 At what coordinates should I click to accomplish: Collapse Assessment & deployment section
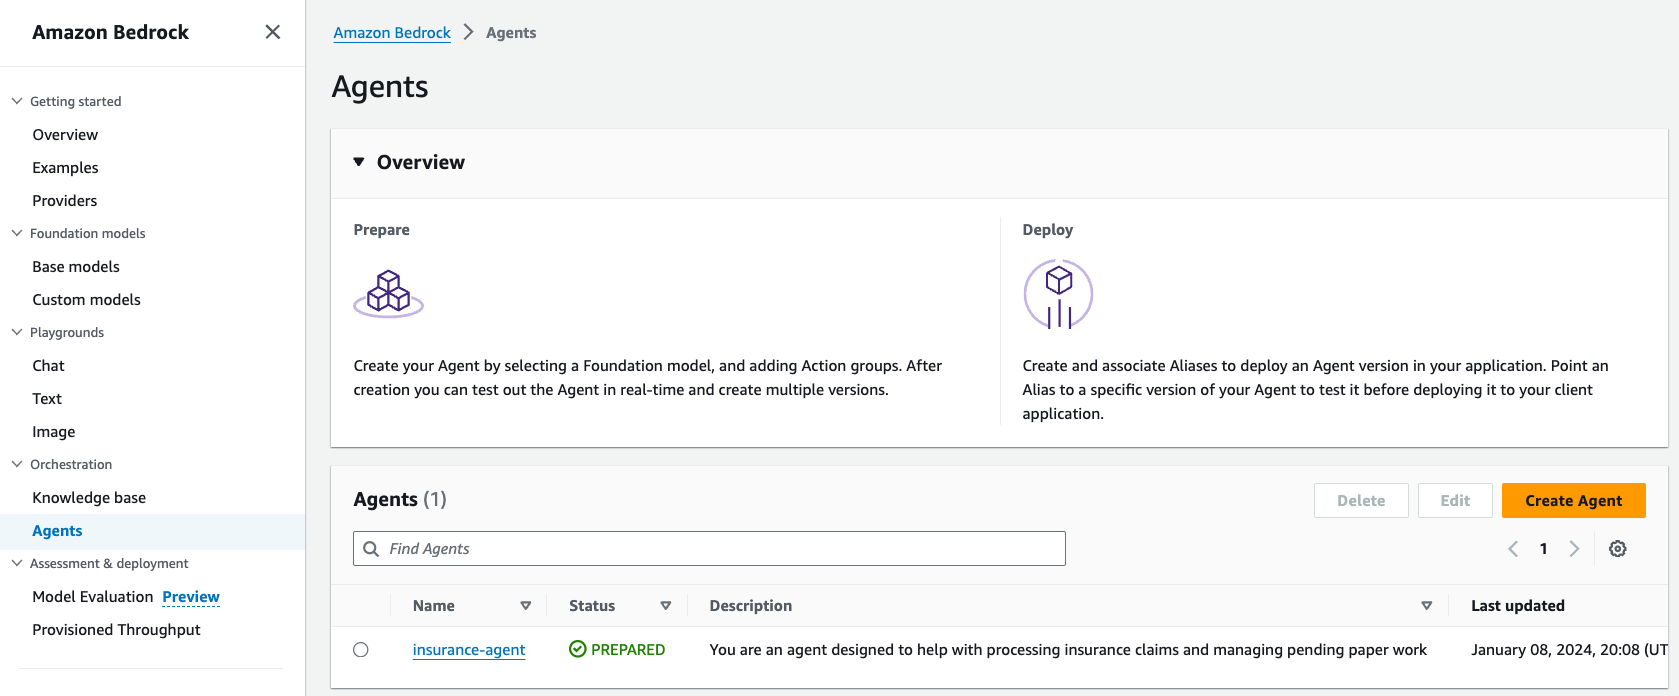[x=17, y=563]
